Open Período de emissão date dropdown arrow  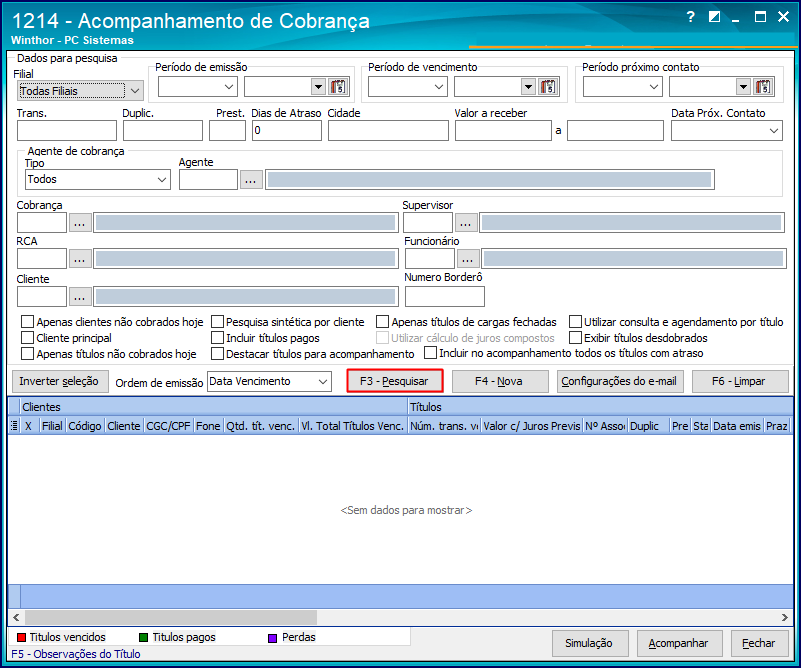click(x=318, y=87)
